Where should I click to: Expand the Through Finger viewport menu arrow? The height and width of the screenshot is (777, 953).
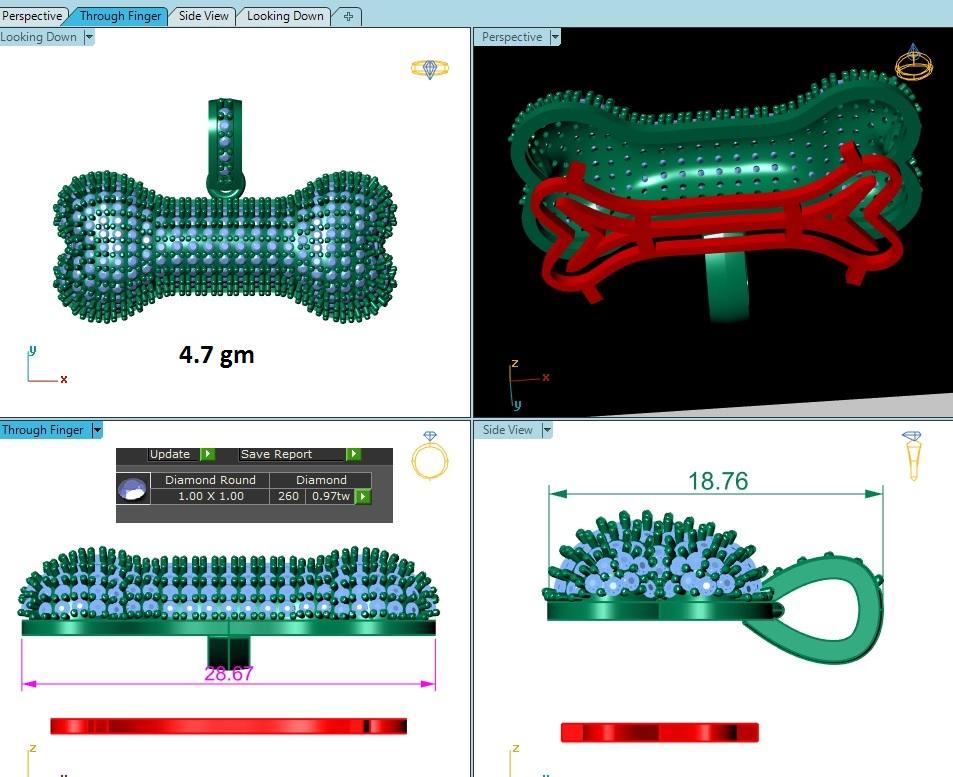[97, 430]
